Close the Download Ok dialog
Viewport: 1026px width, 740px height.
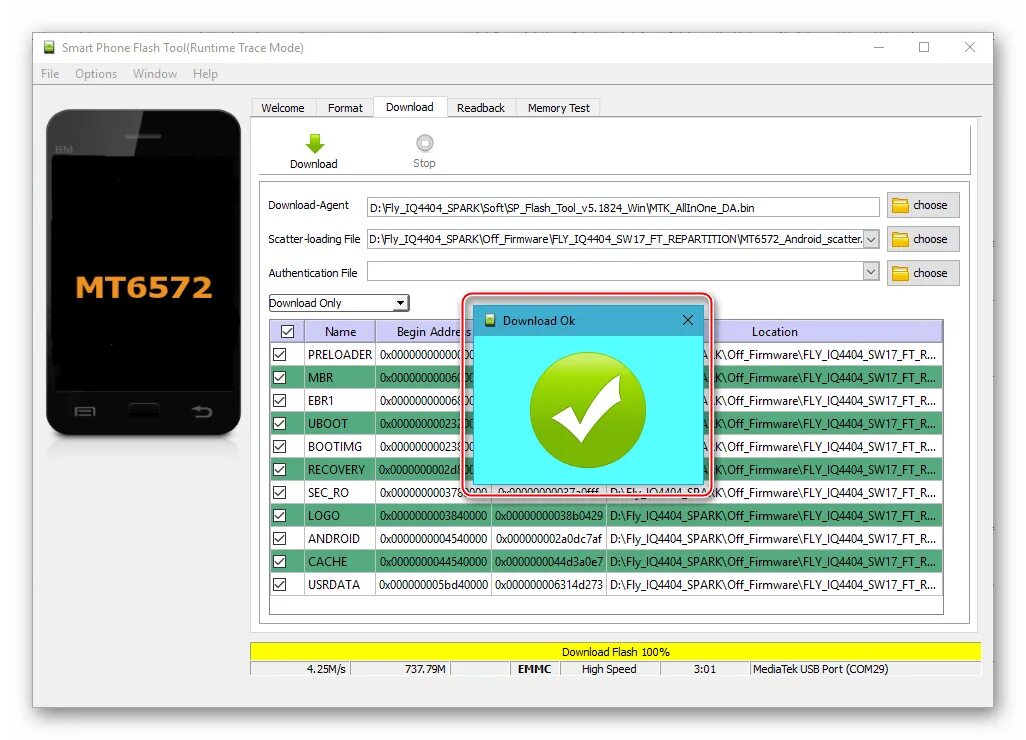coord(688,320)
